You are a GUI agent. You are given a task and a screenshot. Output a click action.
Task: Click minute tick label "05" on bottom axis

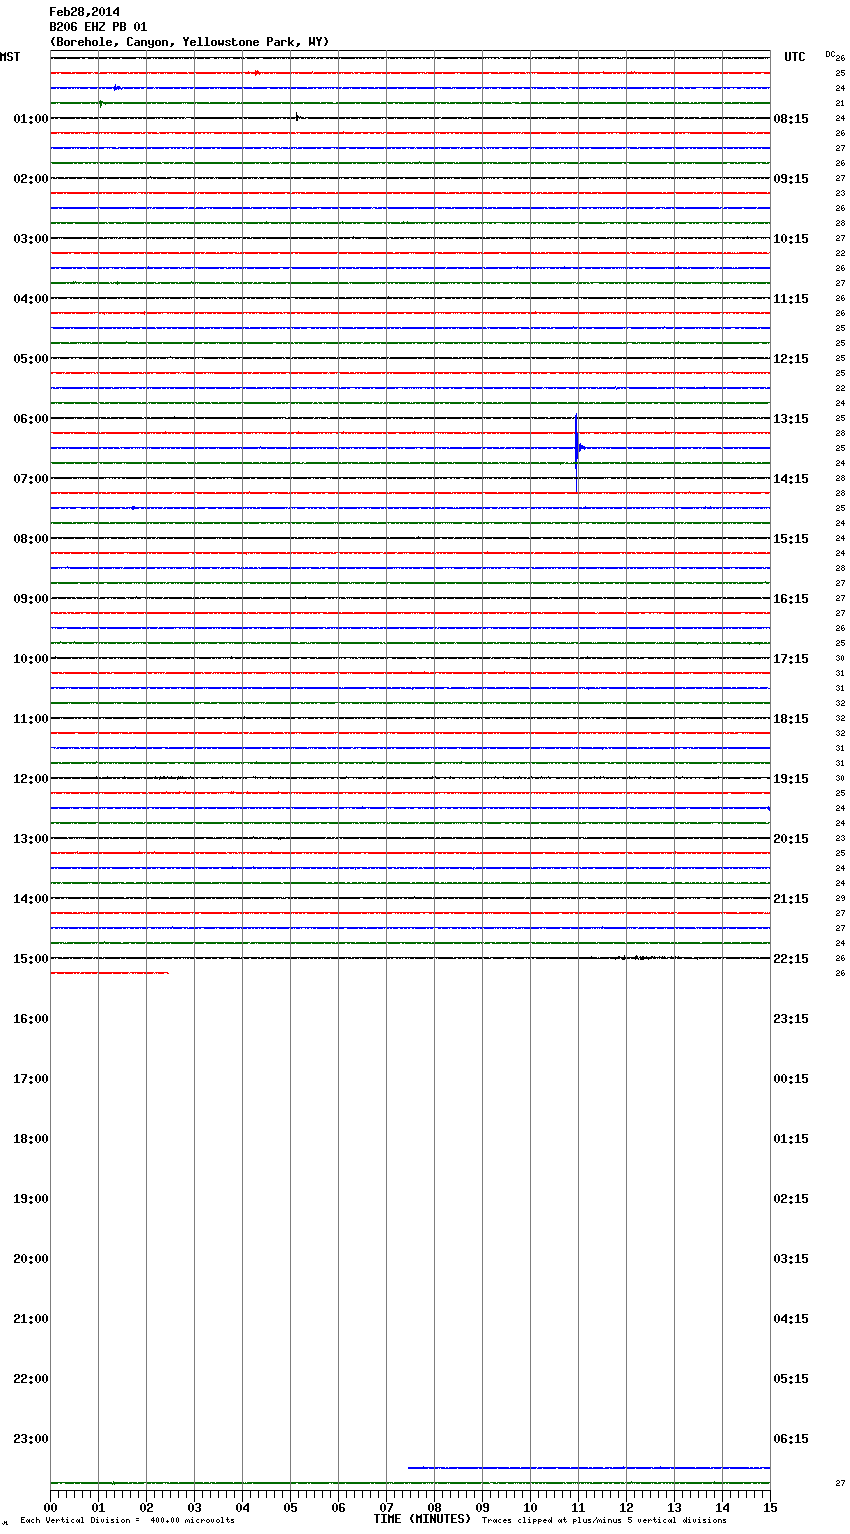click(x=290, y=1507)
